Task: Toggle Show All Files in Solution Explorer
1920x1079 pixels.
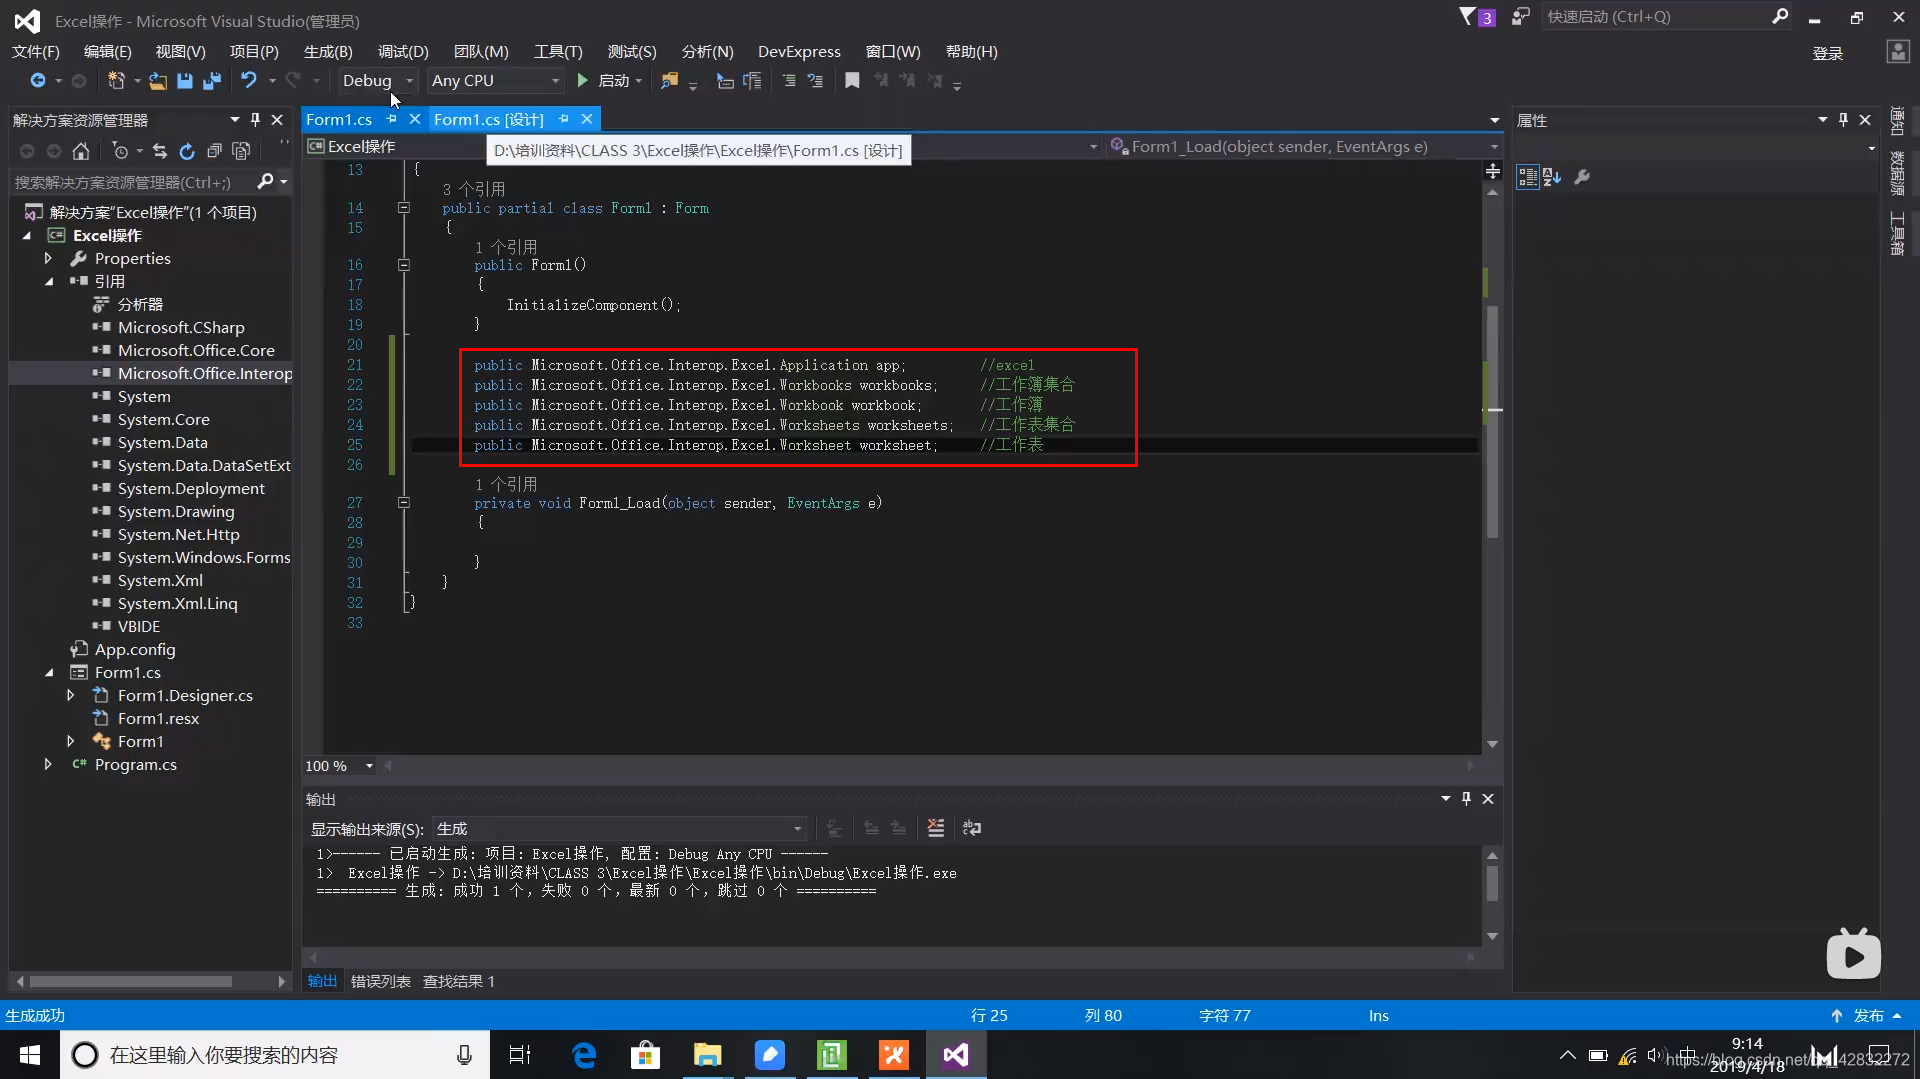Action: 241,151
